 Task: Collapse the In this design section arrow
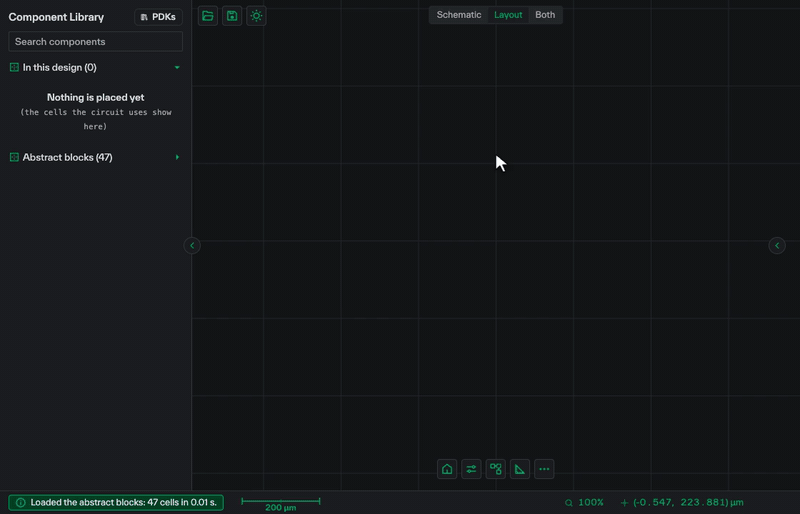[177, 67]
